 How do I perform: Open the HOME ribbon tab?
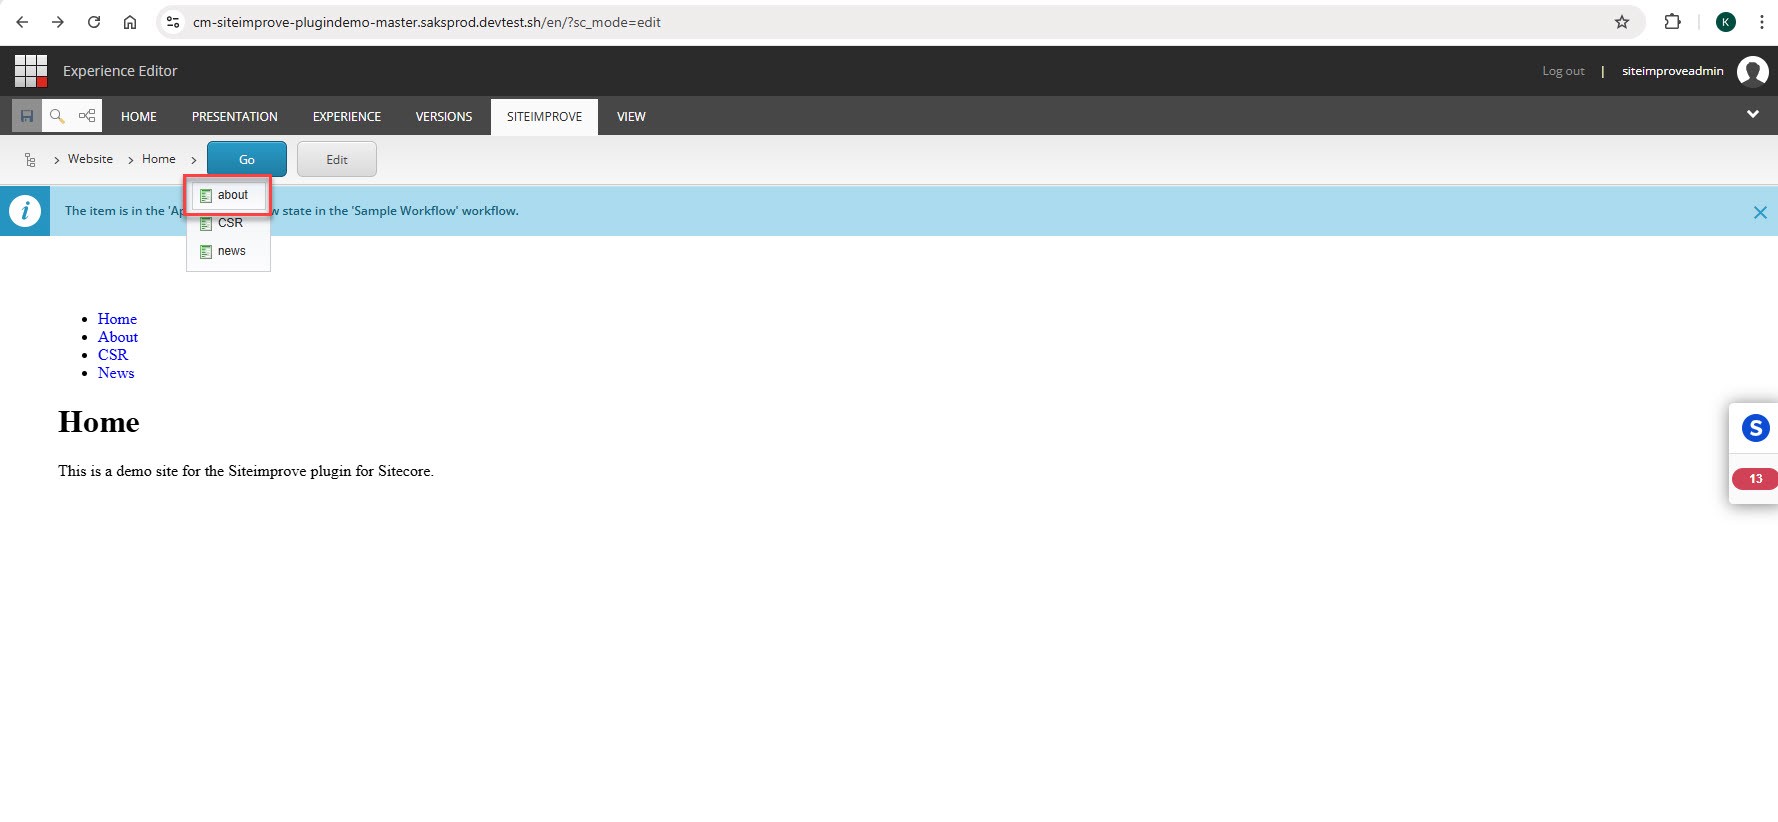click(x=139, y=117)
